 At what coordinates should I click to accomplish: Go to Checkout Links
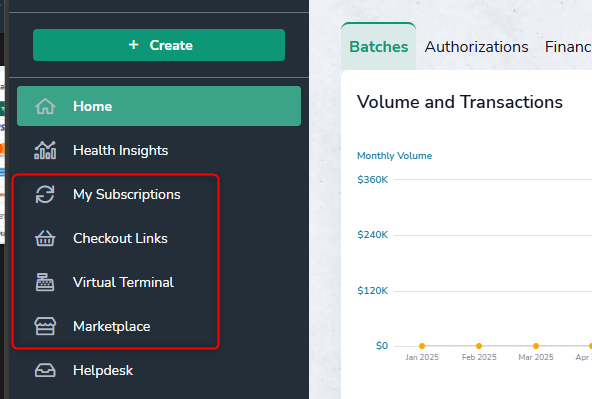(120, 239)
